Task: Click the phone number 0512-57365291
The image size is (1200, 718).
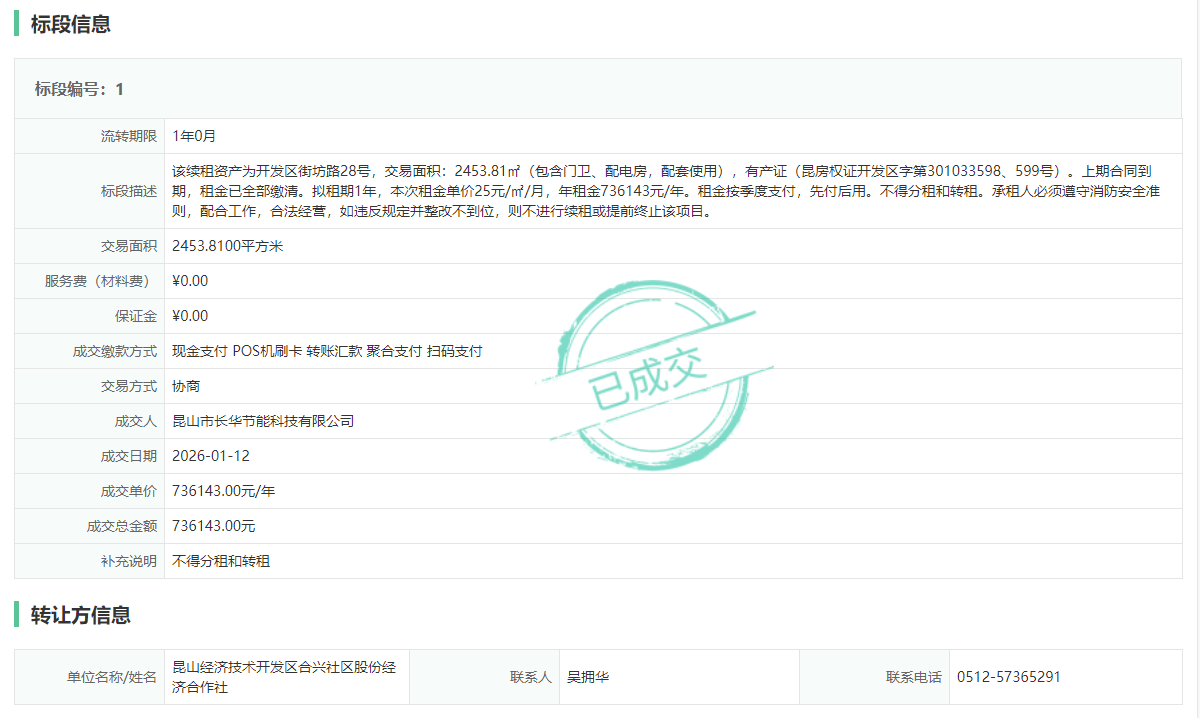Action: click(1008, 677)
